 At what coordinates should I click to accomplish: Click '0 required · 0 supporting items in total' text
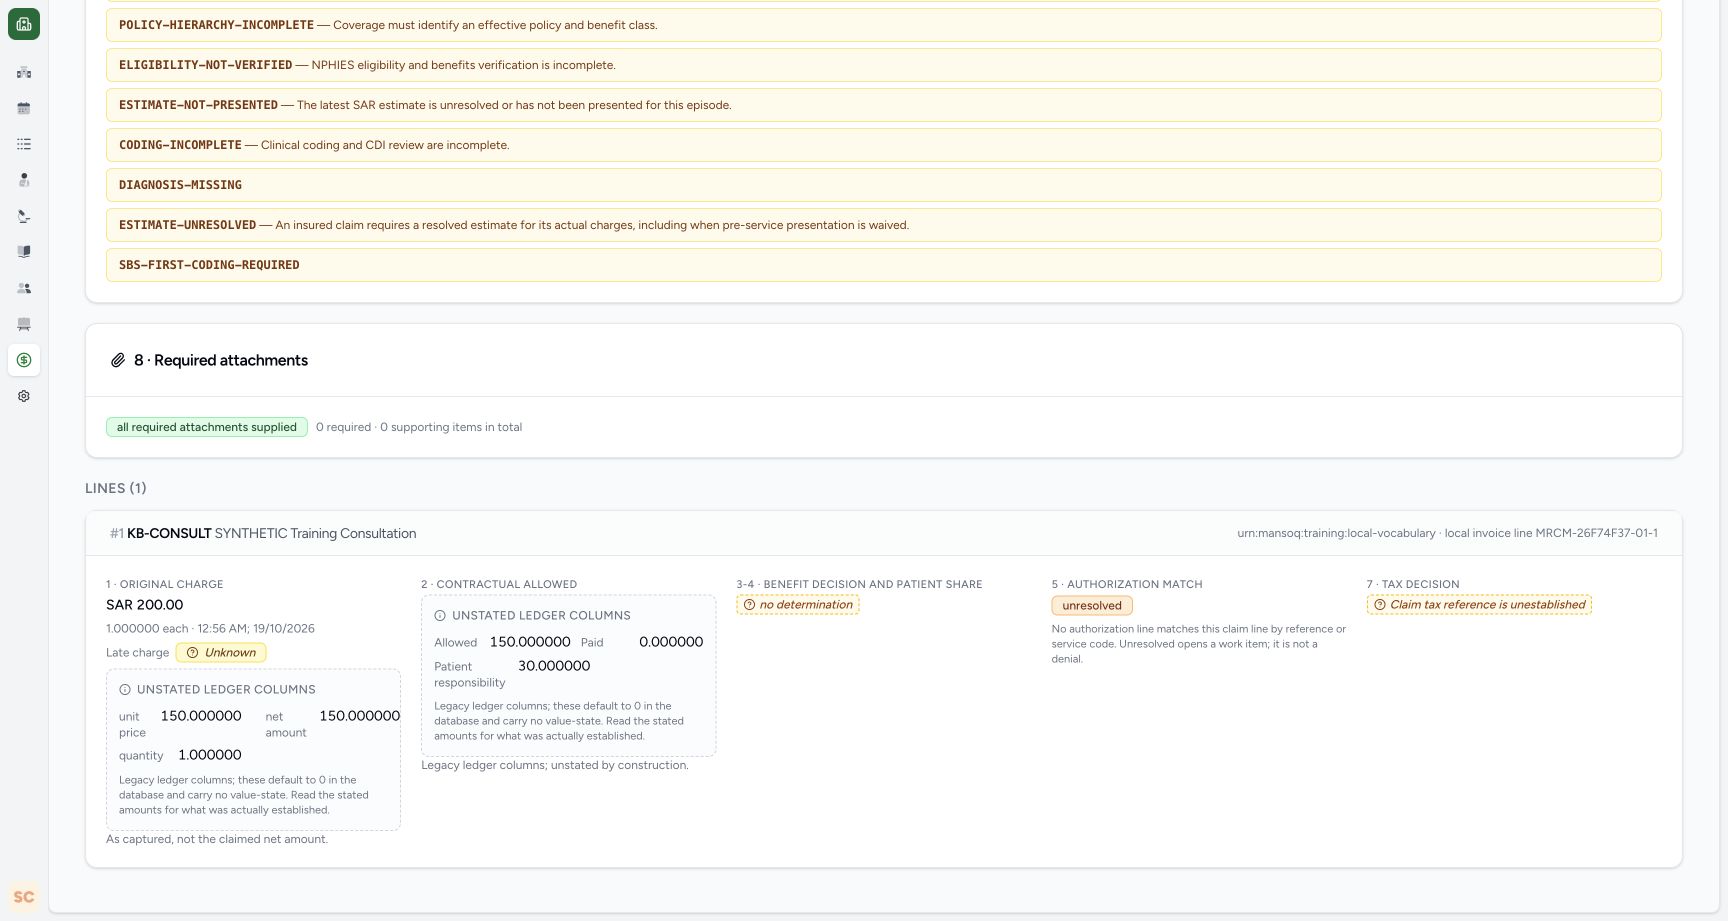click(x=419, y=427)
